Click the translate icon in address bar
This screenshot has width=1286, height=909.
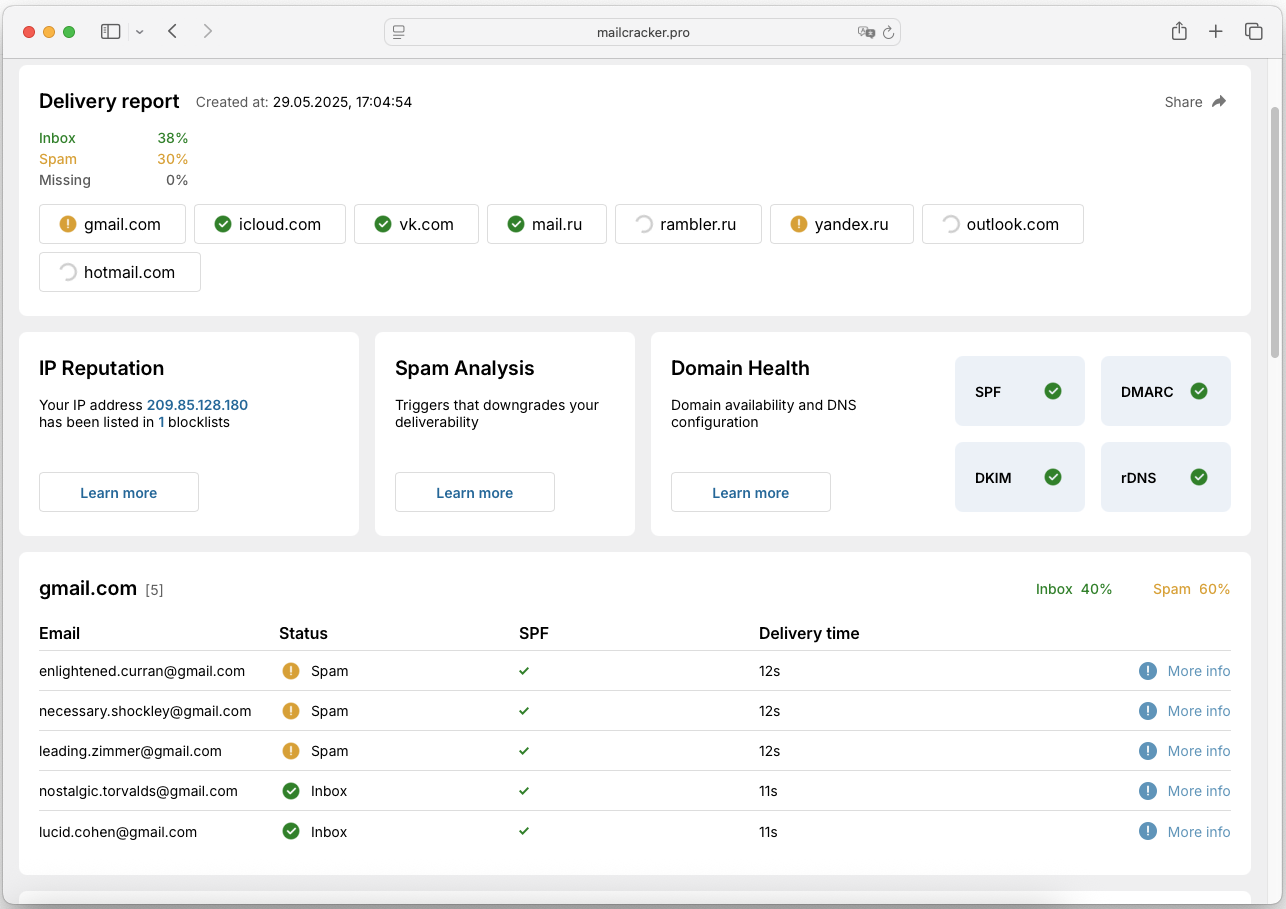pos(865,32)
